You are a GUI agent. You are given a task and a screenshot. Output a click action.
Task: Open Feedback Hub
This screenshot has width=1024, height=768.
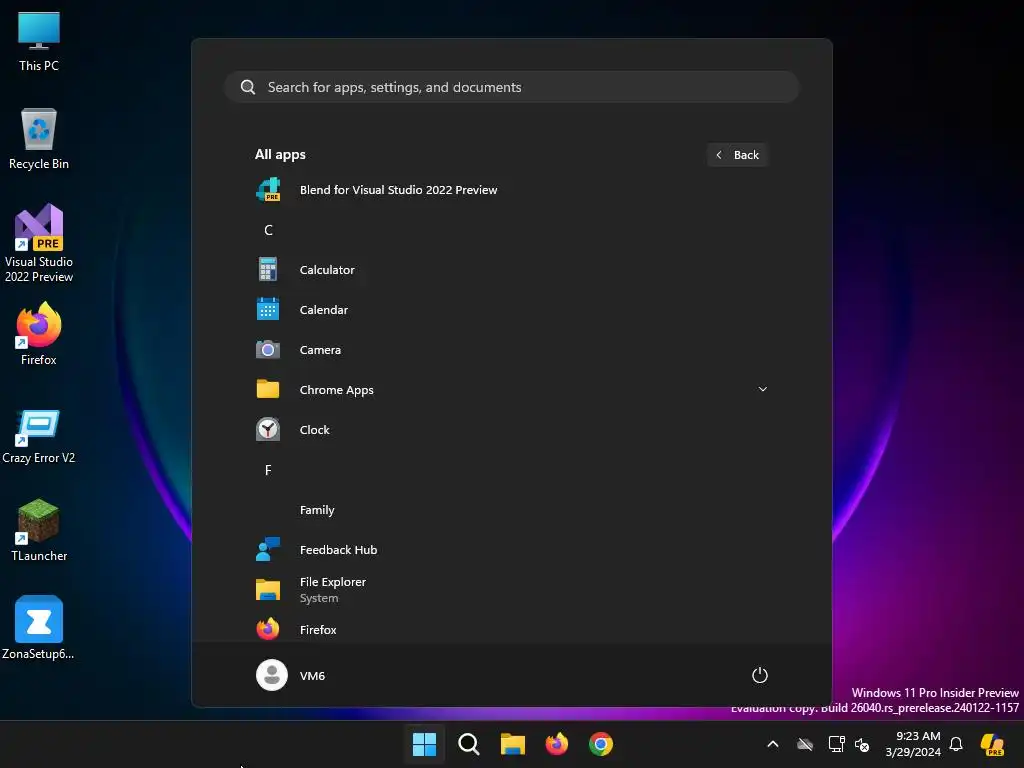tap(511, 550)
